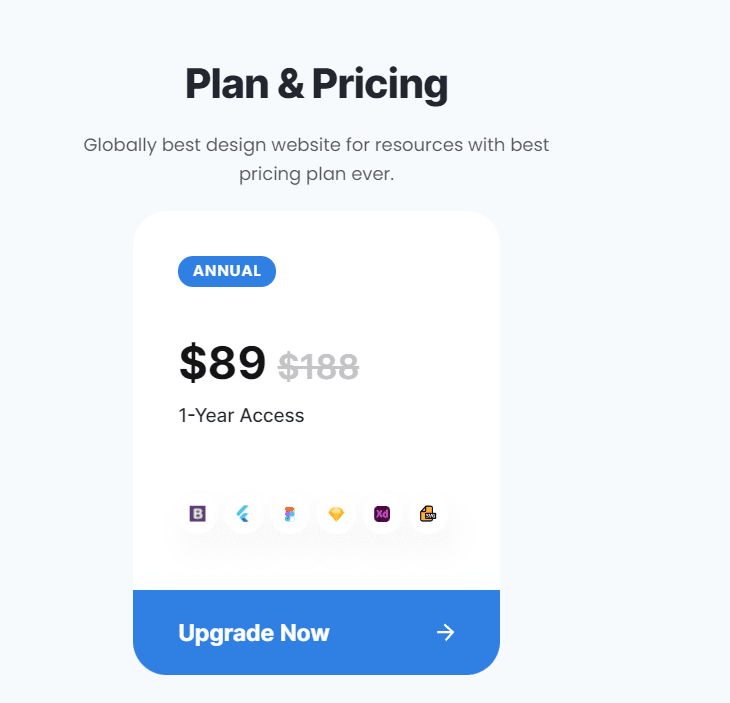Select the Sketch diamond icon
The height and width of the screenshot is (703, 730).
[x=336, y=514]
